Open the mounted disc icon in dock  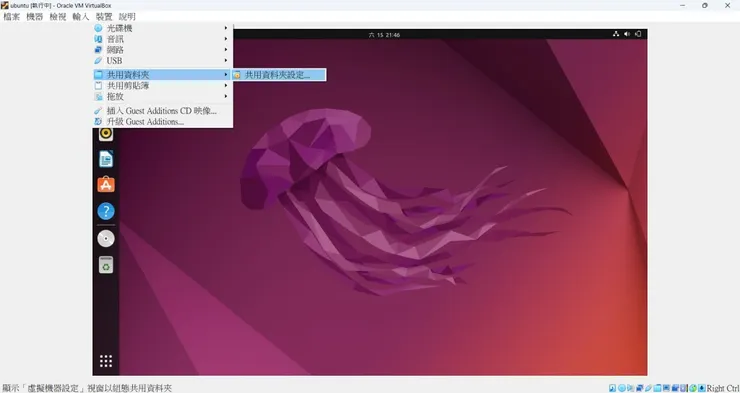point(106,239)
